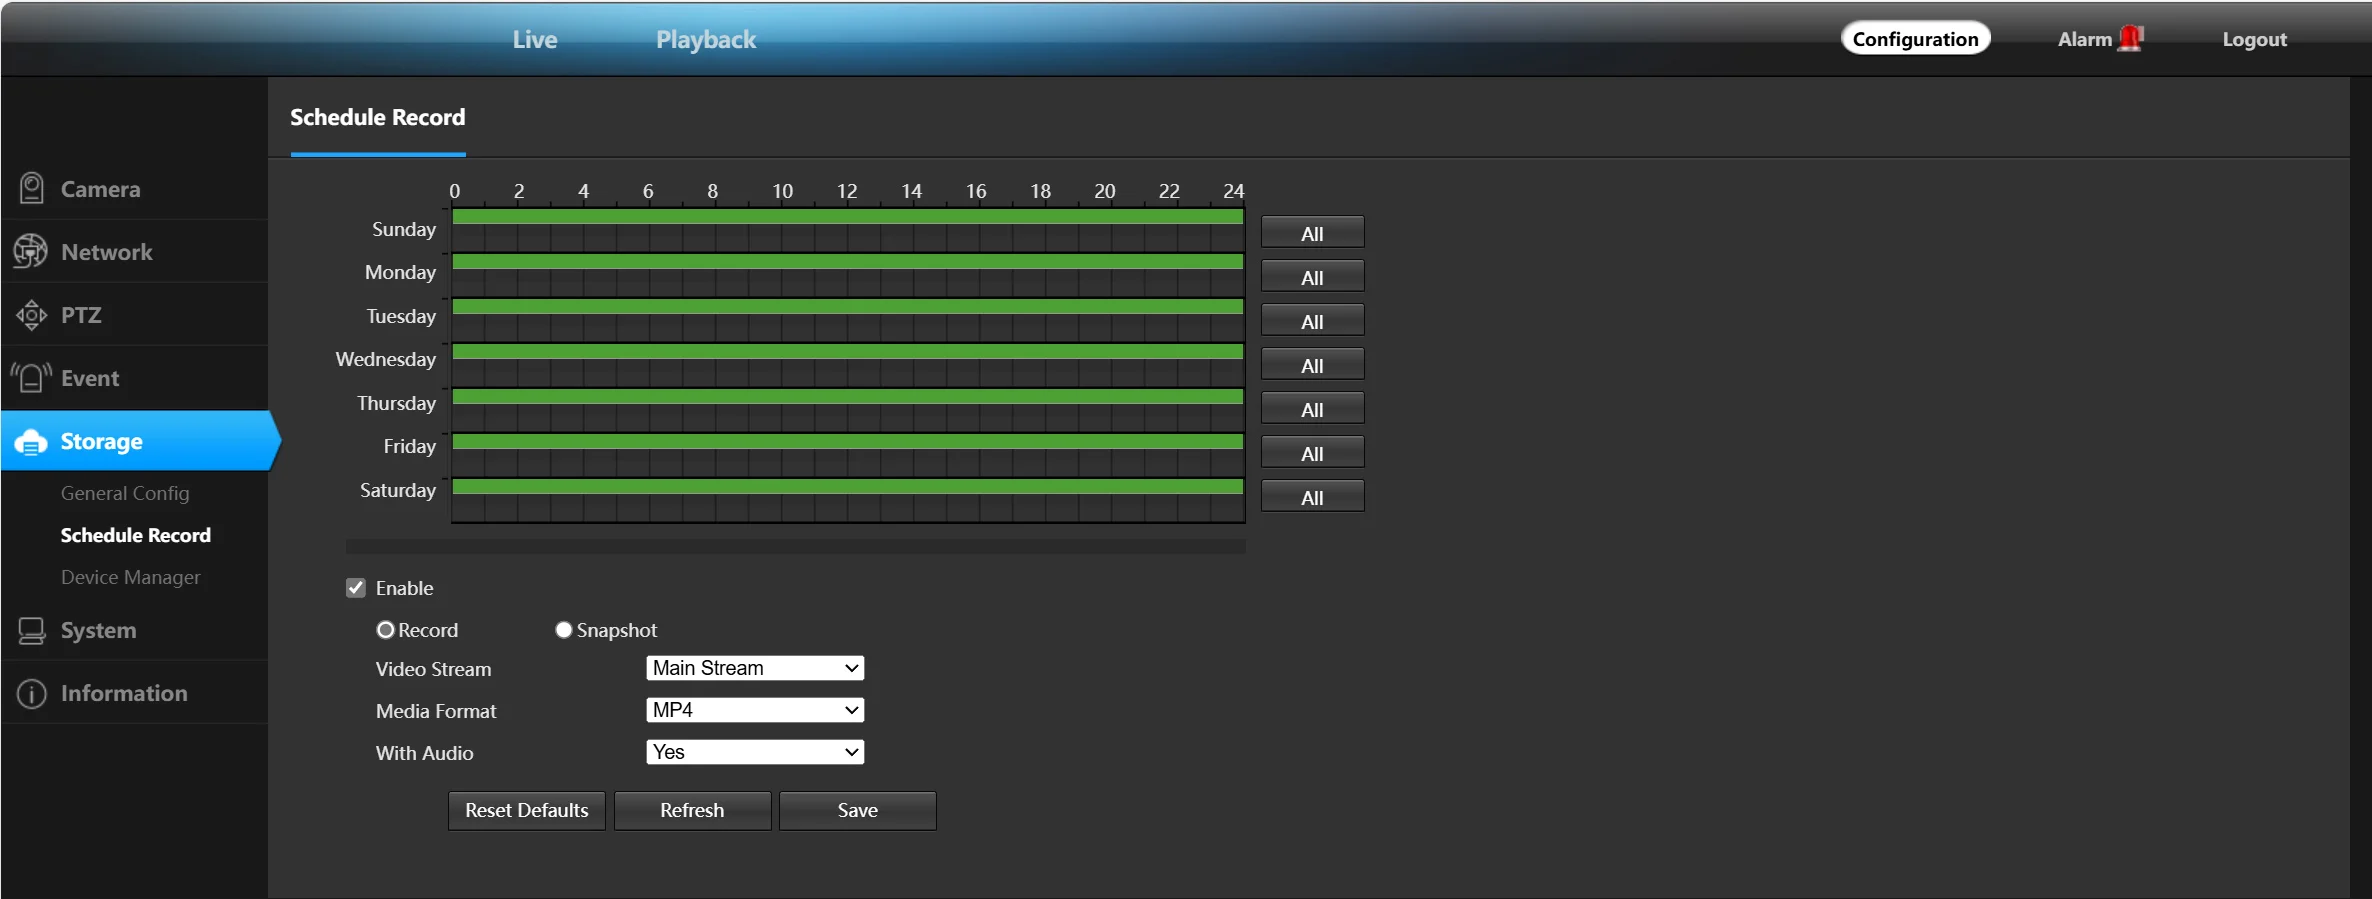
Task: Click the Storage cloud icon
Action: click(x=31, y=441)
